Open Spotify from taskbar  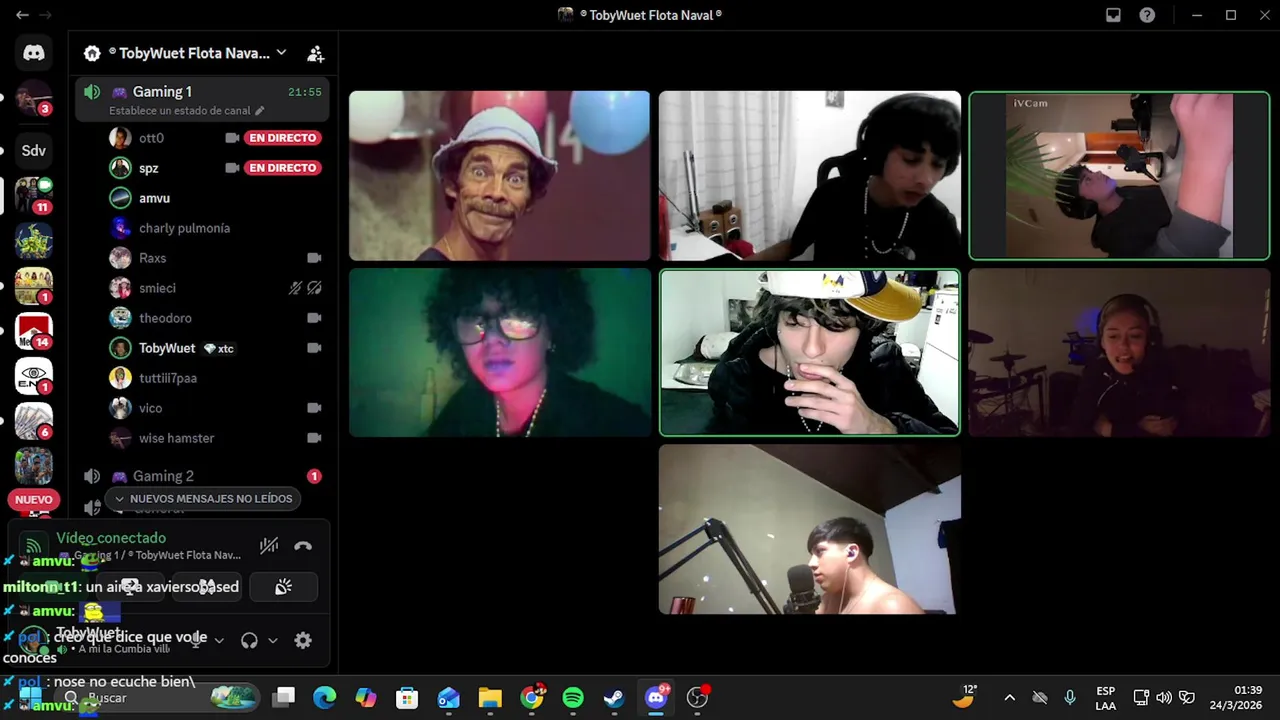click(573, 697)
